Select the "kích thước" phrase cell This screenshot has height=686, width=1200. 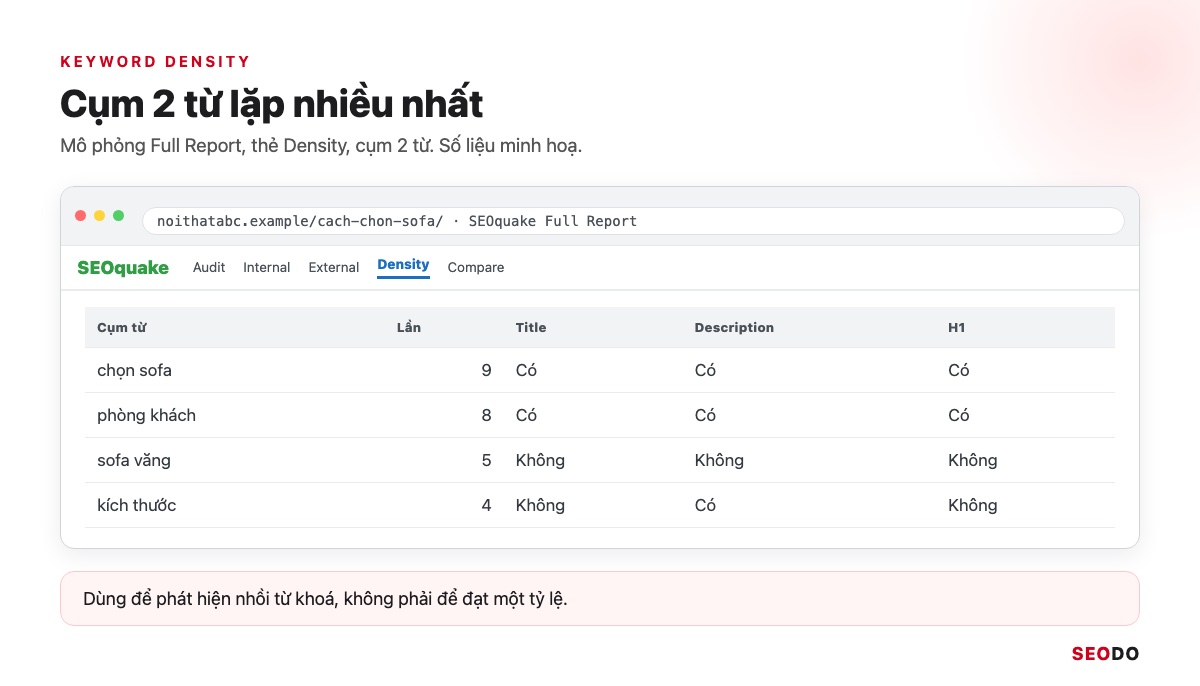point(136,505)
